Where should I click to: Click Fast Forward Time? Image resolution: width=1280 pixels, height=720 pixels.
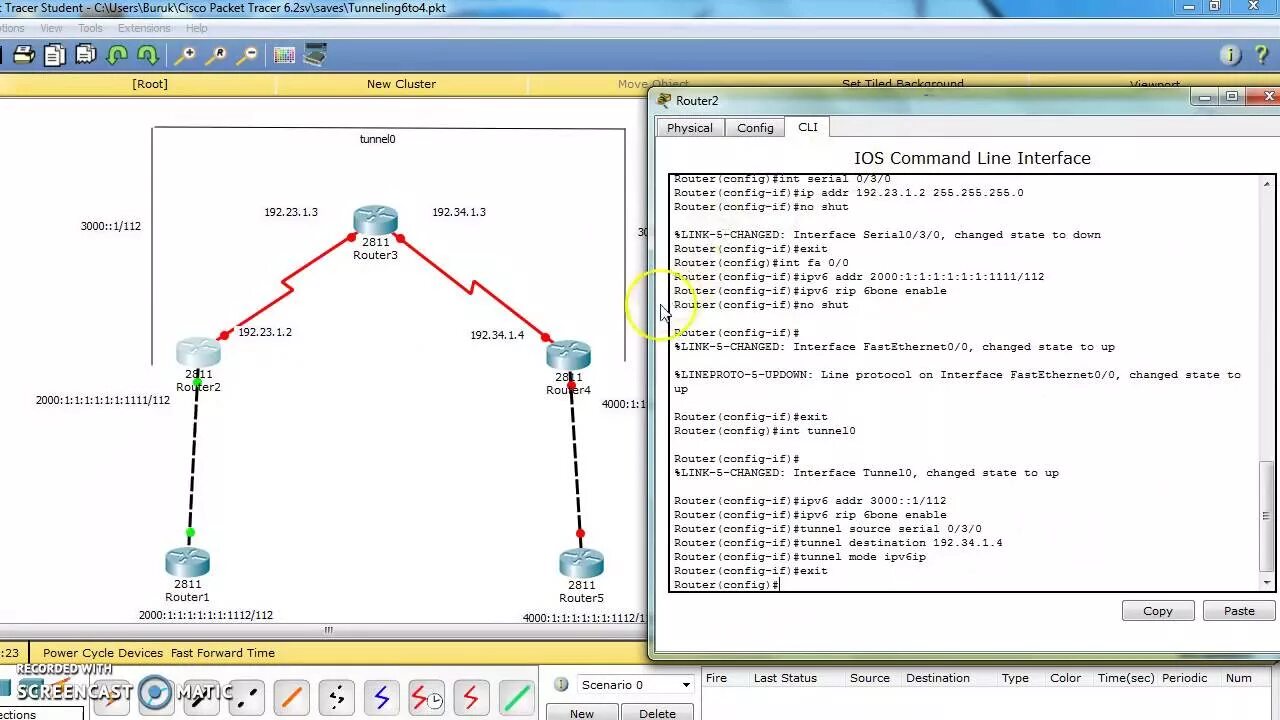(223, 653)
